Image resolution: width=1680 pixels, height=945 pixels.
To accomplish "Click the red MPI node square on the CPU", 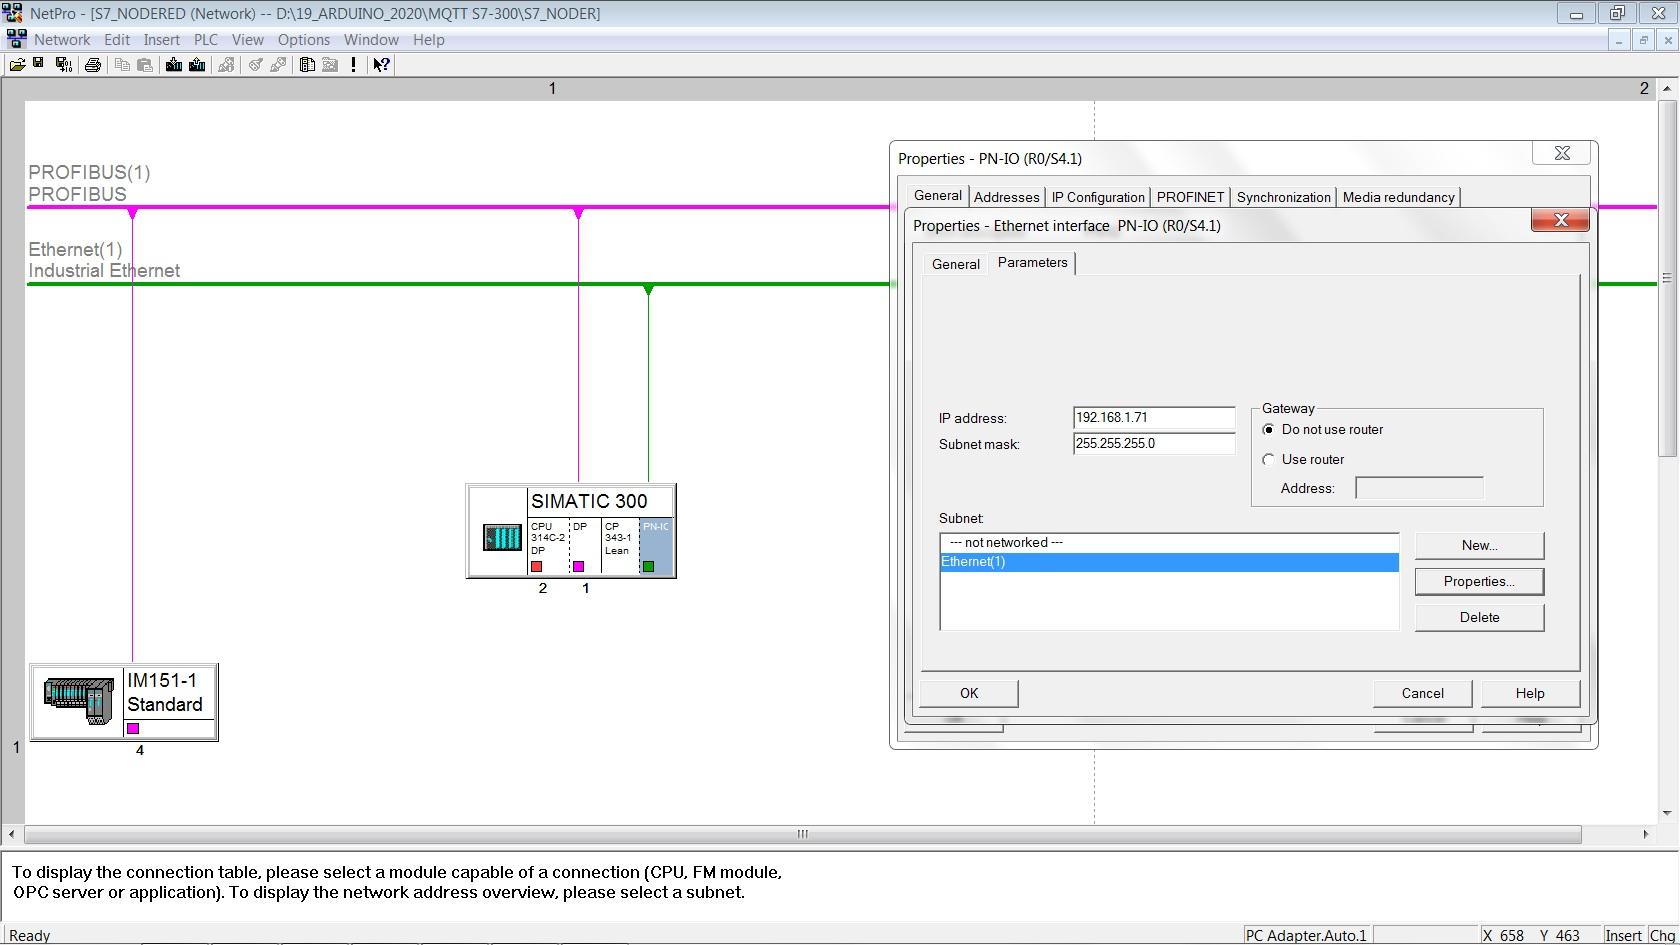I will click(x=537, y=567).
